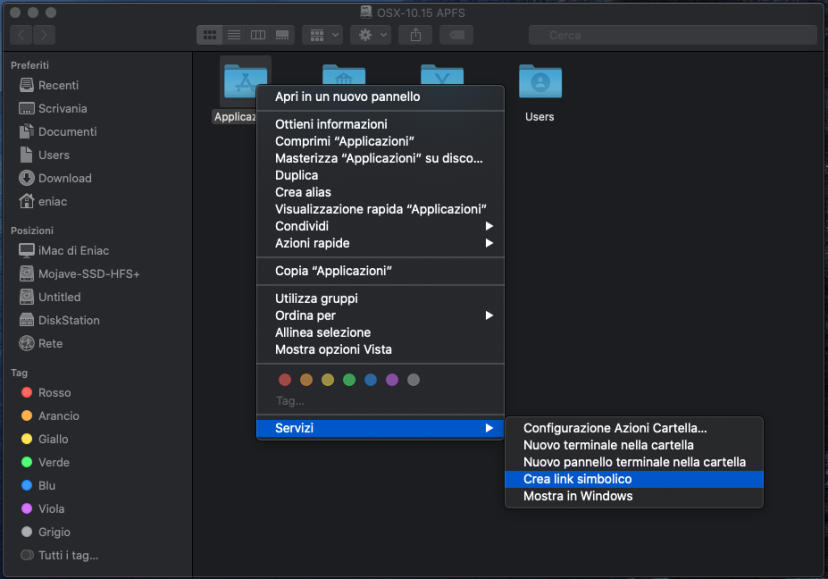The width and height of the screenshot is (828, 579).
Task: Go forward with the toolbar forward arrow
Action: pos(44,35)
